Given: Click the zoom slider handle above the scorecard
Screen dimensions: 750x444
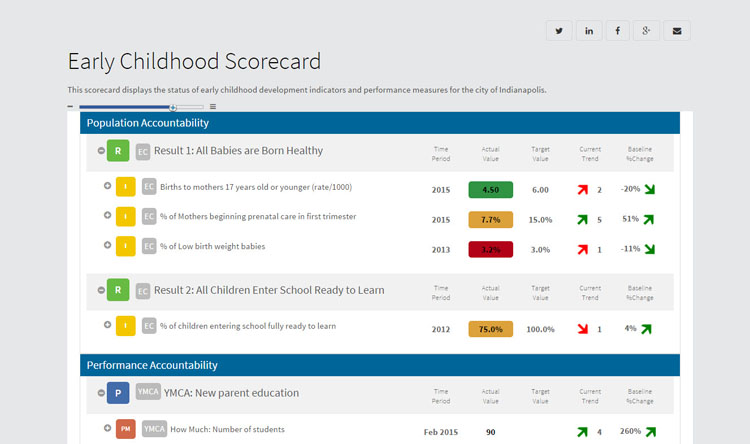Looking at the screenshot, I should click(173, 107).
